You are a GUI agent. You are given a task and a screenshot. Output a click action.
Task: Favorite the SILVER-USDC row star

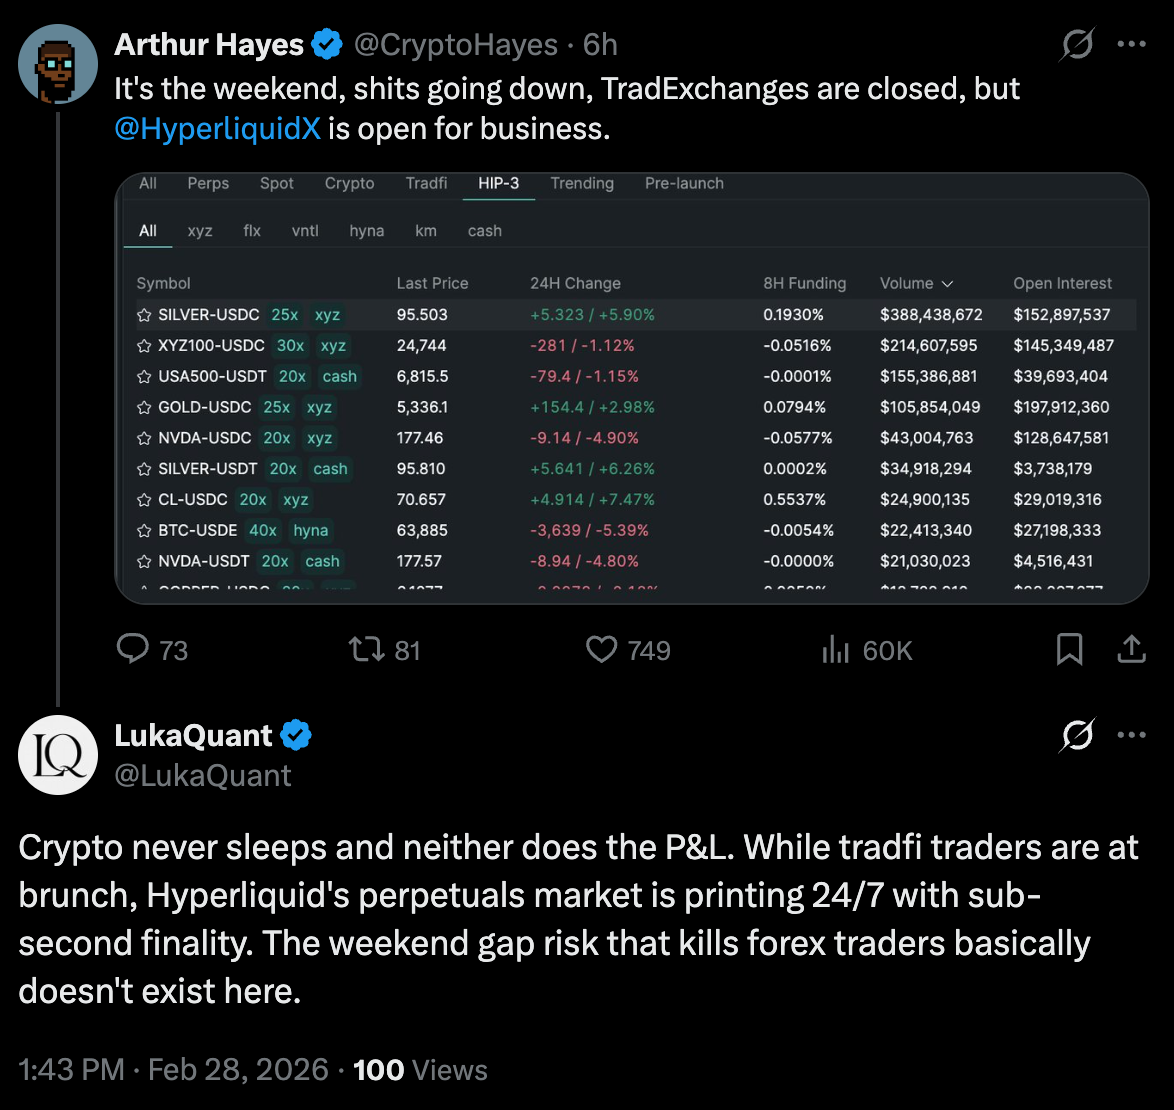pyautogui.click(x=144, y=315)
